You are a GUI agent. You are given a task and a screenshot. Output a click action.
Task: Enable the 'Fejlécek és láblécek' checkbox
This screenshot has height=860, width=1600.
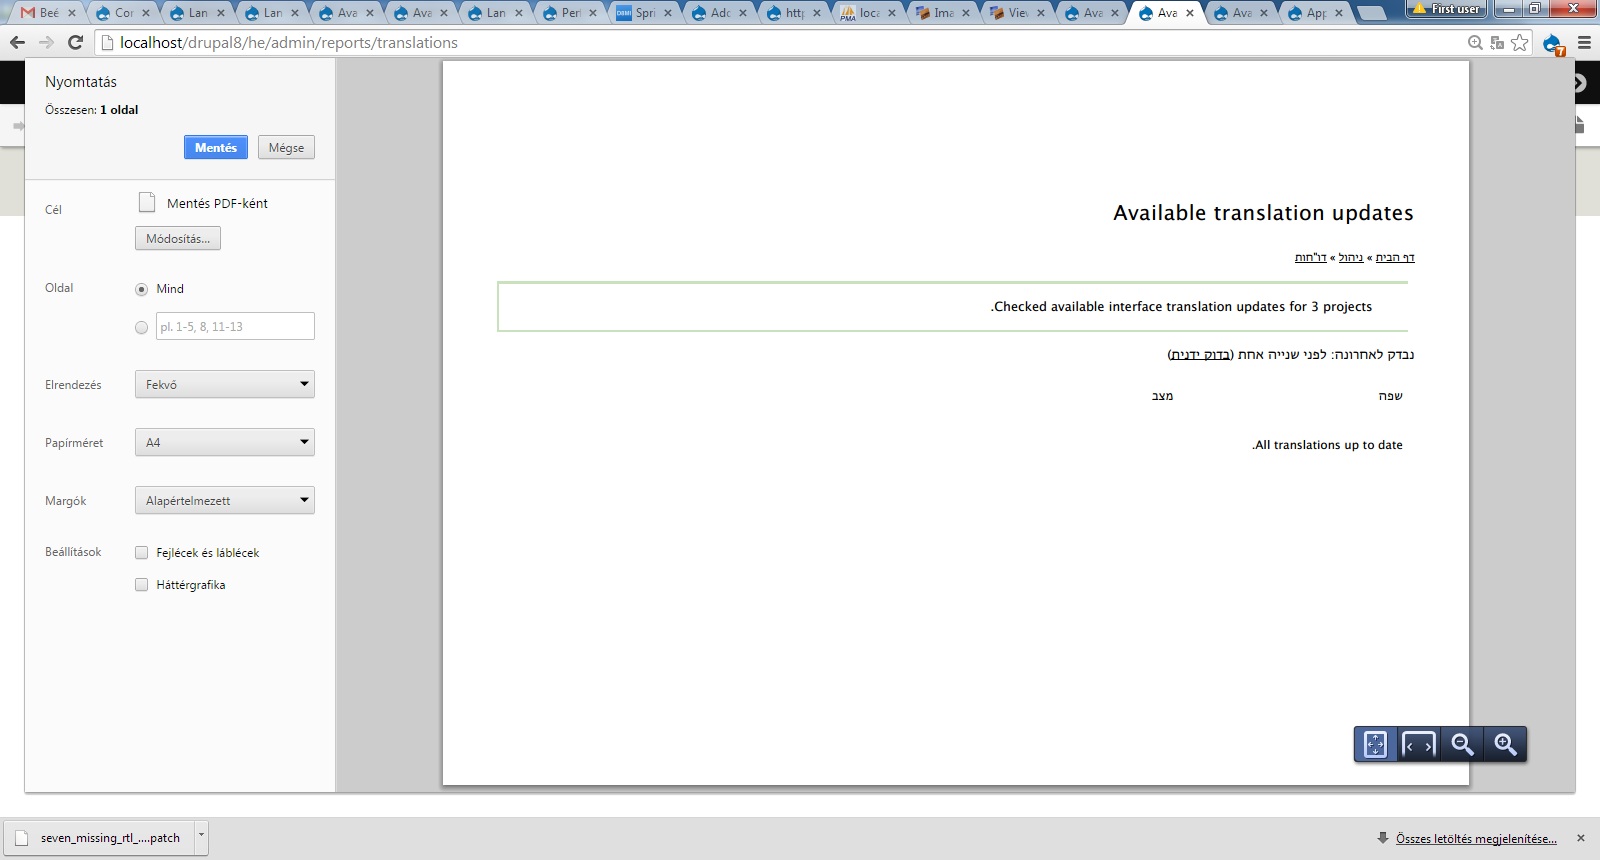click(x=142, y=553)
